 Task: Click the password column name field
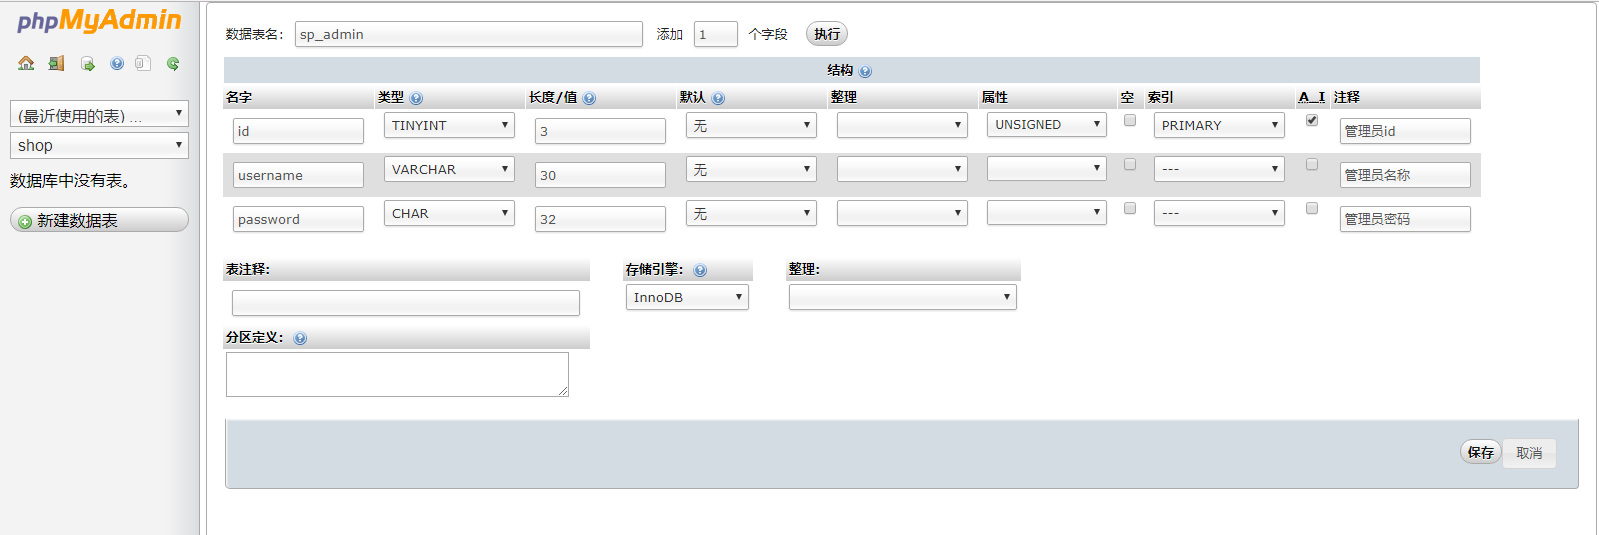(x=299, y=219)
